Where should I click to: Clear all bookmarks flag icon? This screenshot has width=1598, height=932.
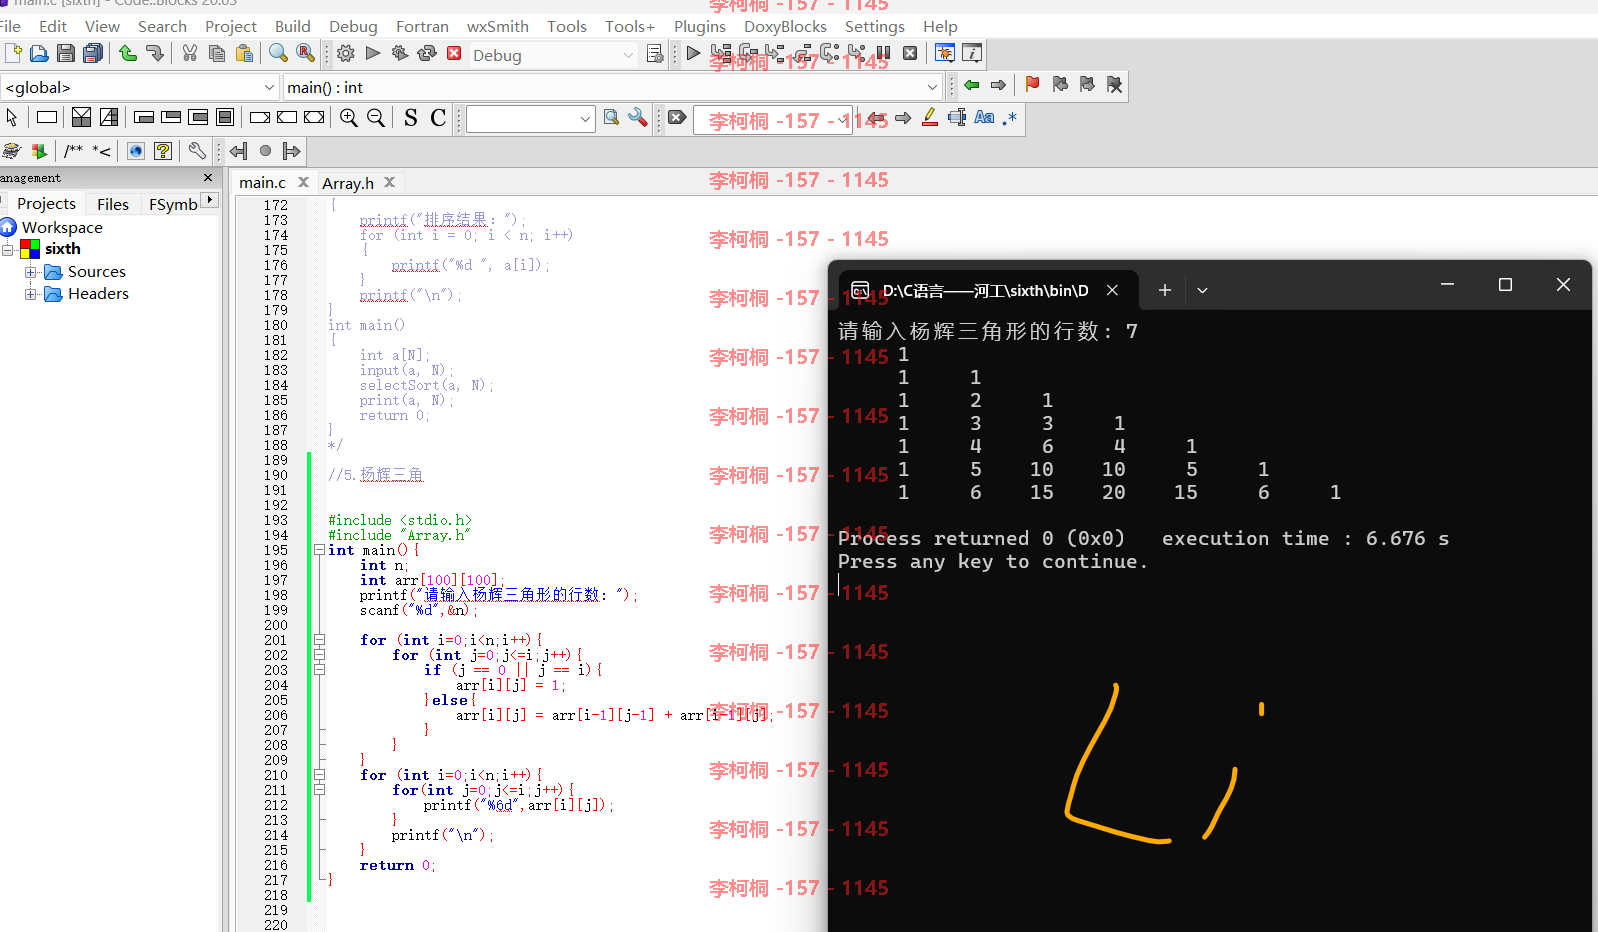[x=1114, y=85]
